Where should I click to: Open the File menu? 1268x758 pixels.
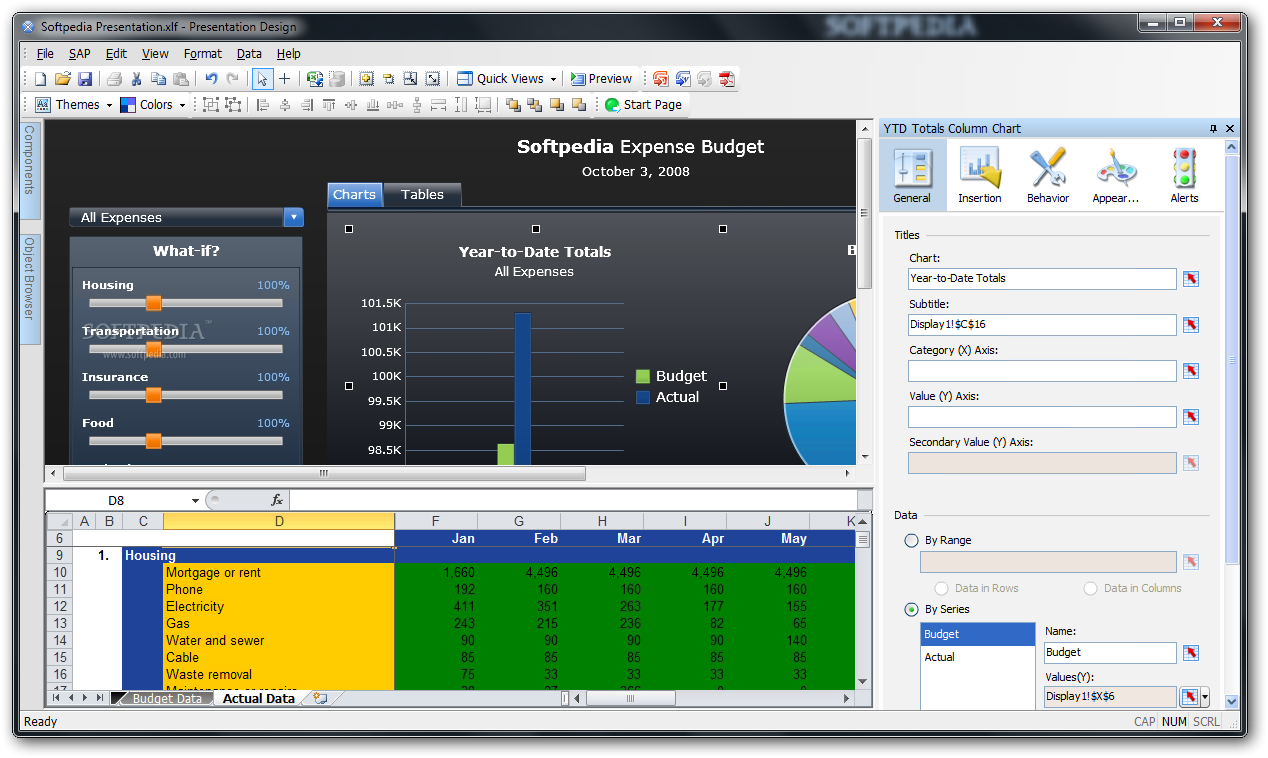coord(45,54)
